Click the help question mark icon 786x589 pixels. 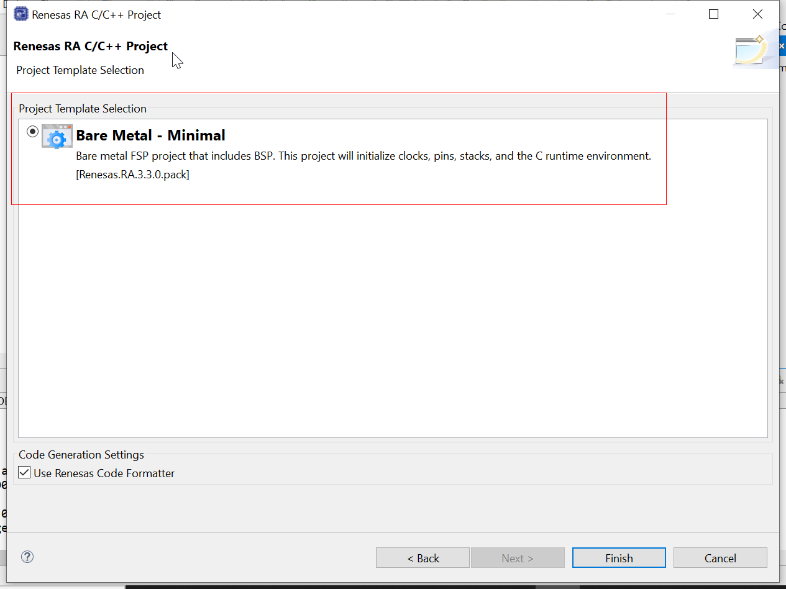click(x=27, y=557)
